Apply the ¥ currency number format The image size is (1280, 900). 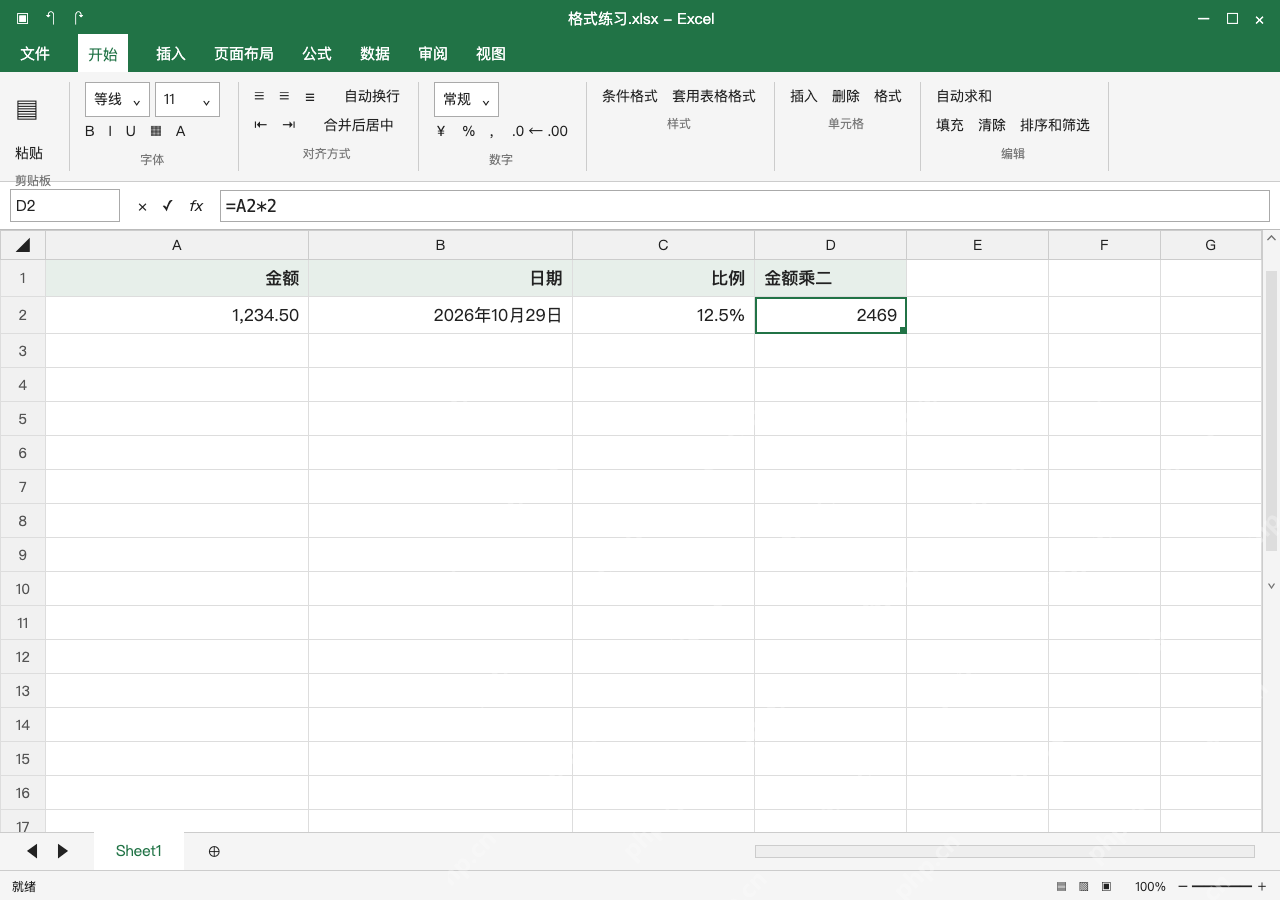point(441,131)
